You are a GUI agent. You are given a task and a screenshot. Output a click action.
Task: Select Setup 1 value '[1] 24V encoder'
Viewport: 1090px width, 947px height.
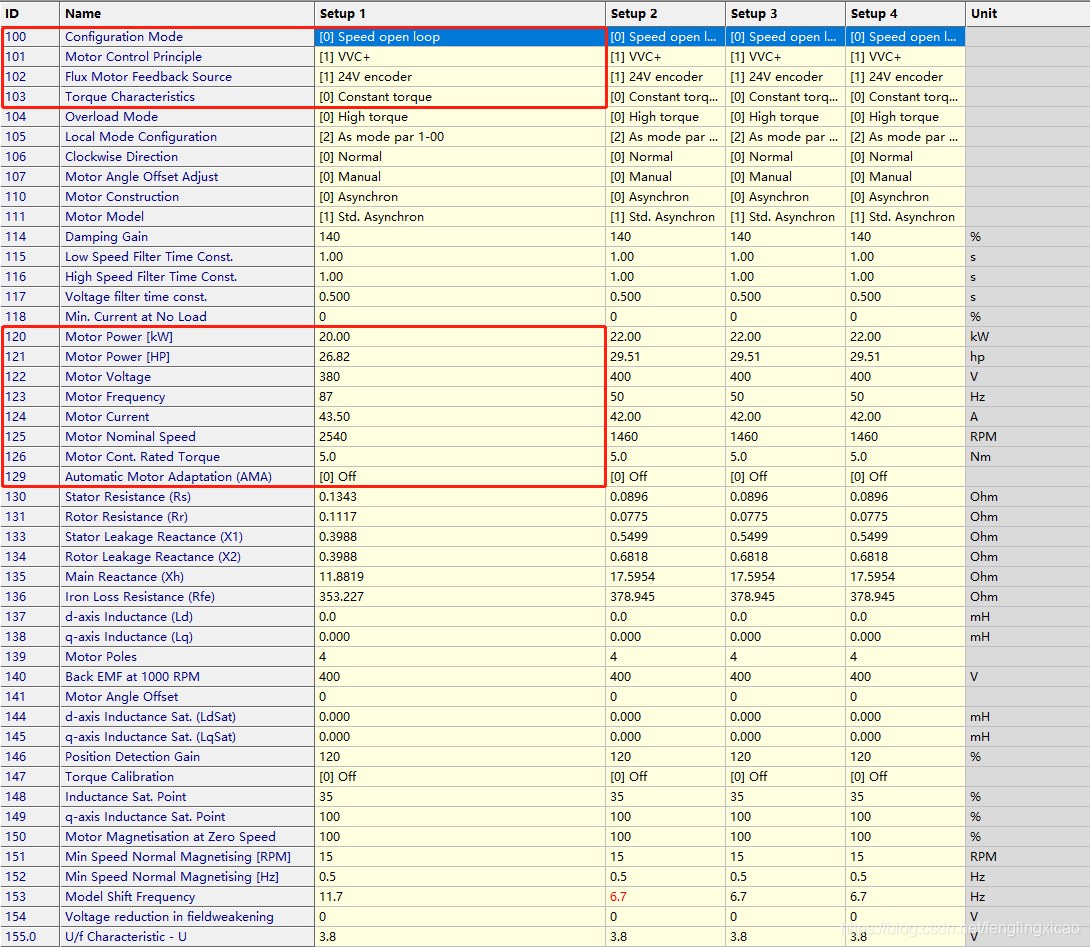pyautogui.click(x=459, y=77)
